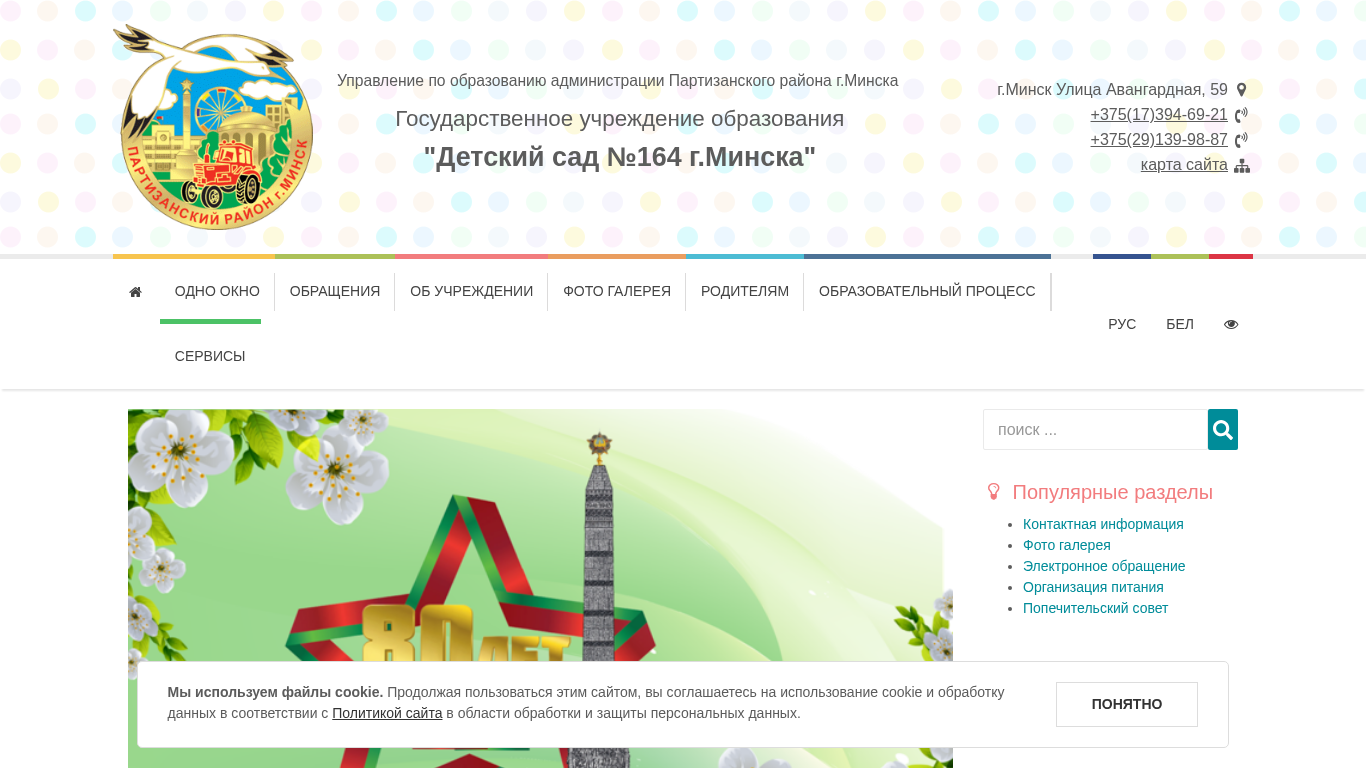Click the home icon in navigation
The height and width of the screenshot is (768, 1366).
coord(136,292)
